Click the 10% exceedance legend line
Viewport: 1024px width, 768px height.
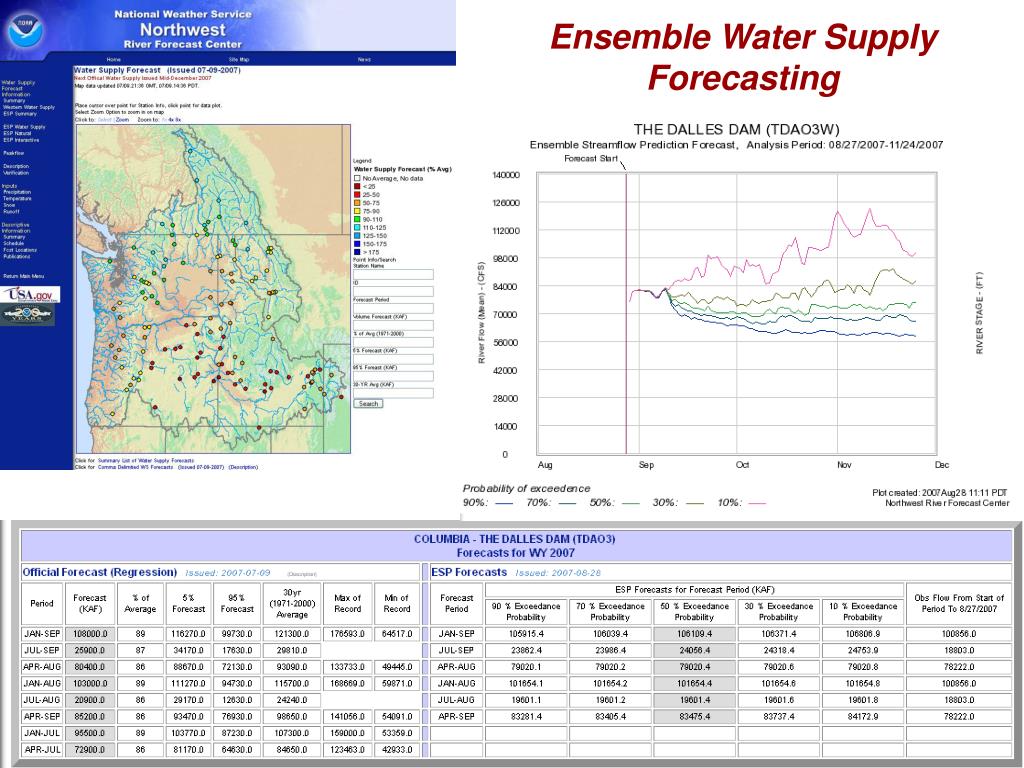click(x=758, y=503)
